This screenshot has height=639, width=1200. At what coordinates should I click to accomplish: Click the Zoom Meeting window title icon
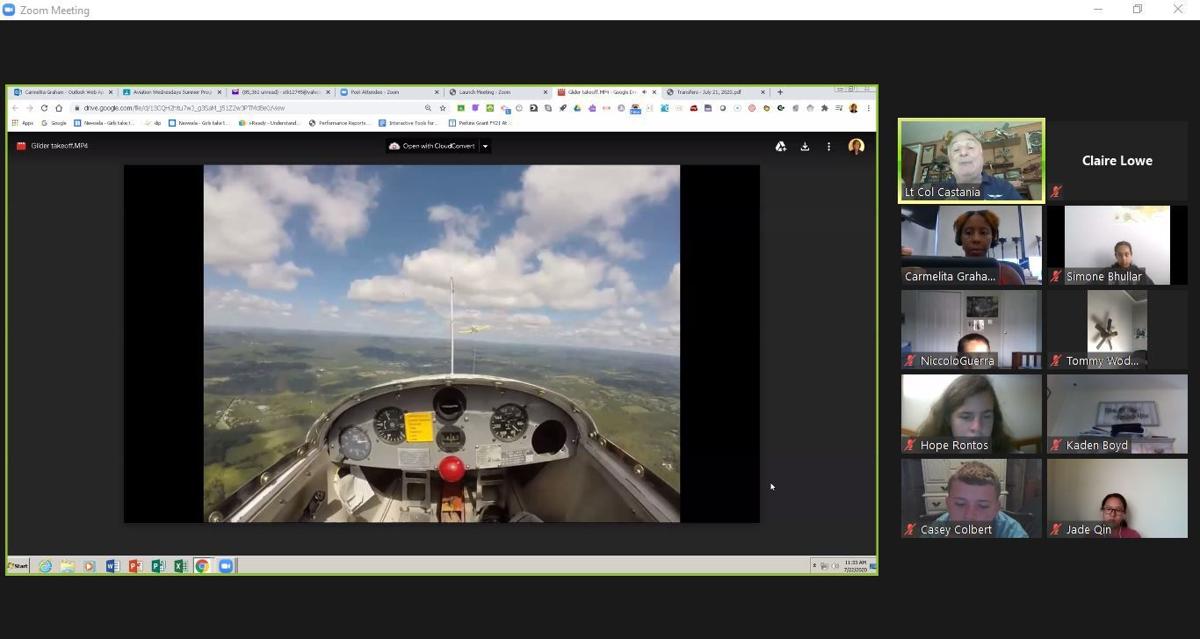click(x=9, y=10)
